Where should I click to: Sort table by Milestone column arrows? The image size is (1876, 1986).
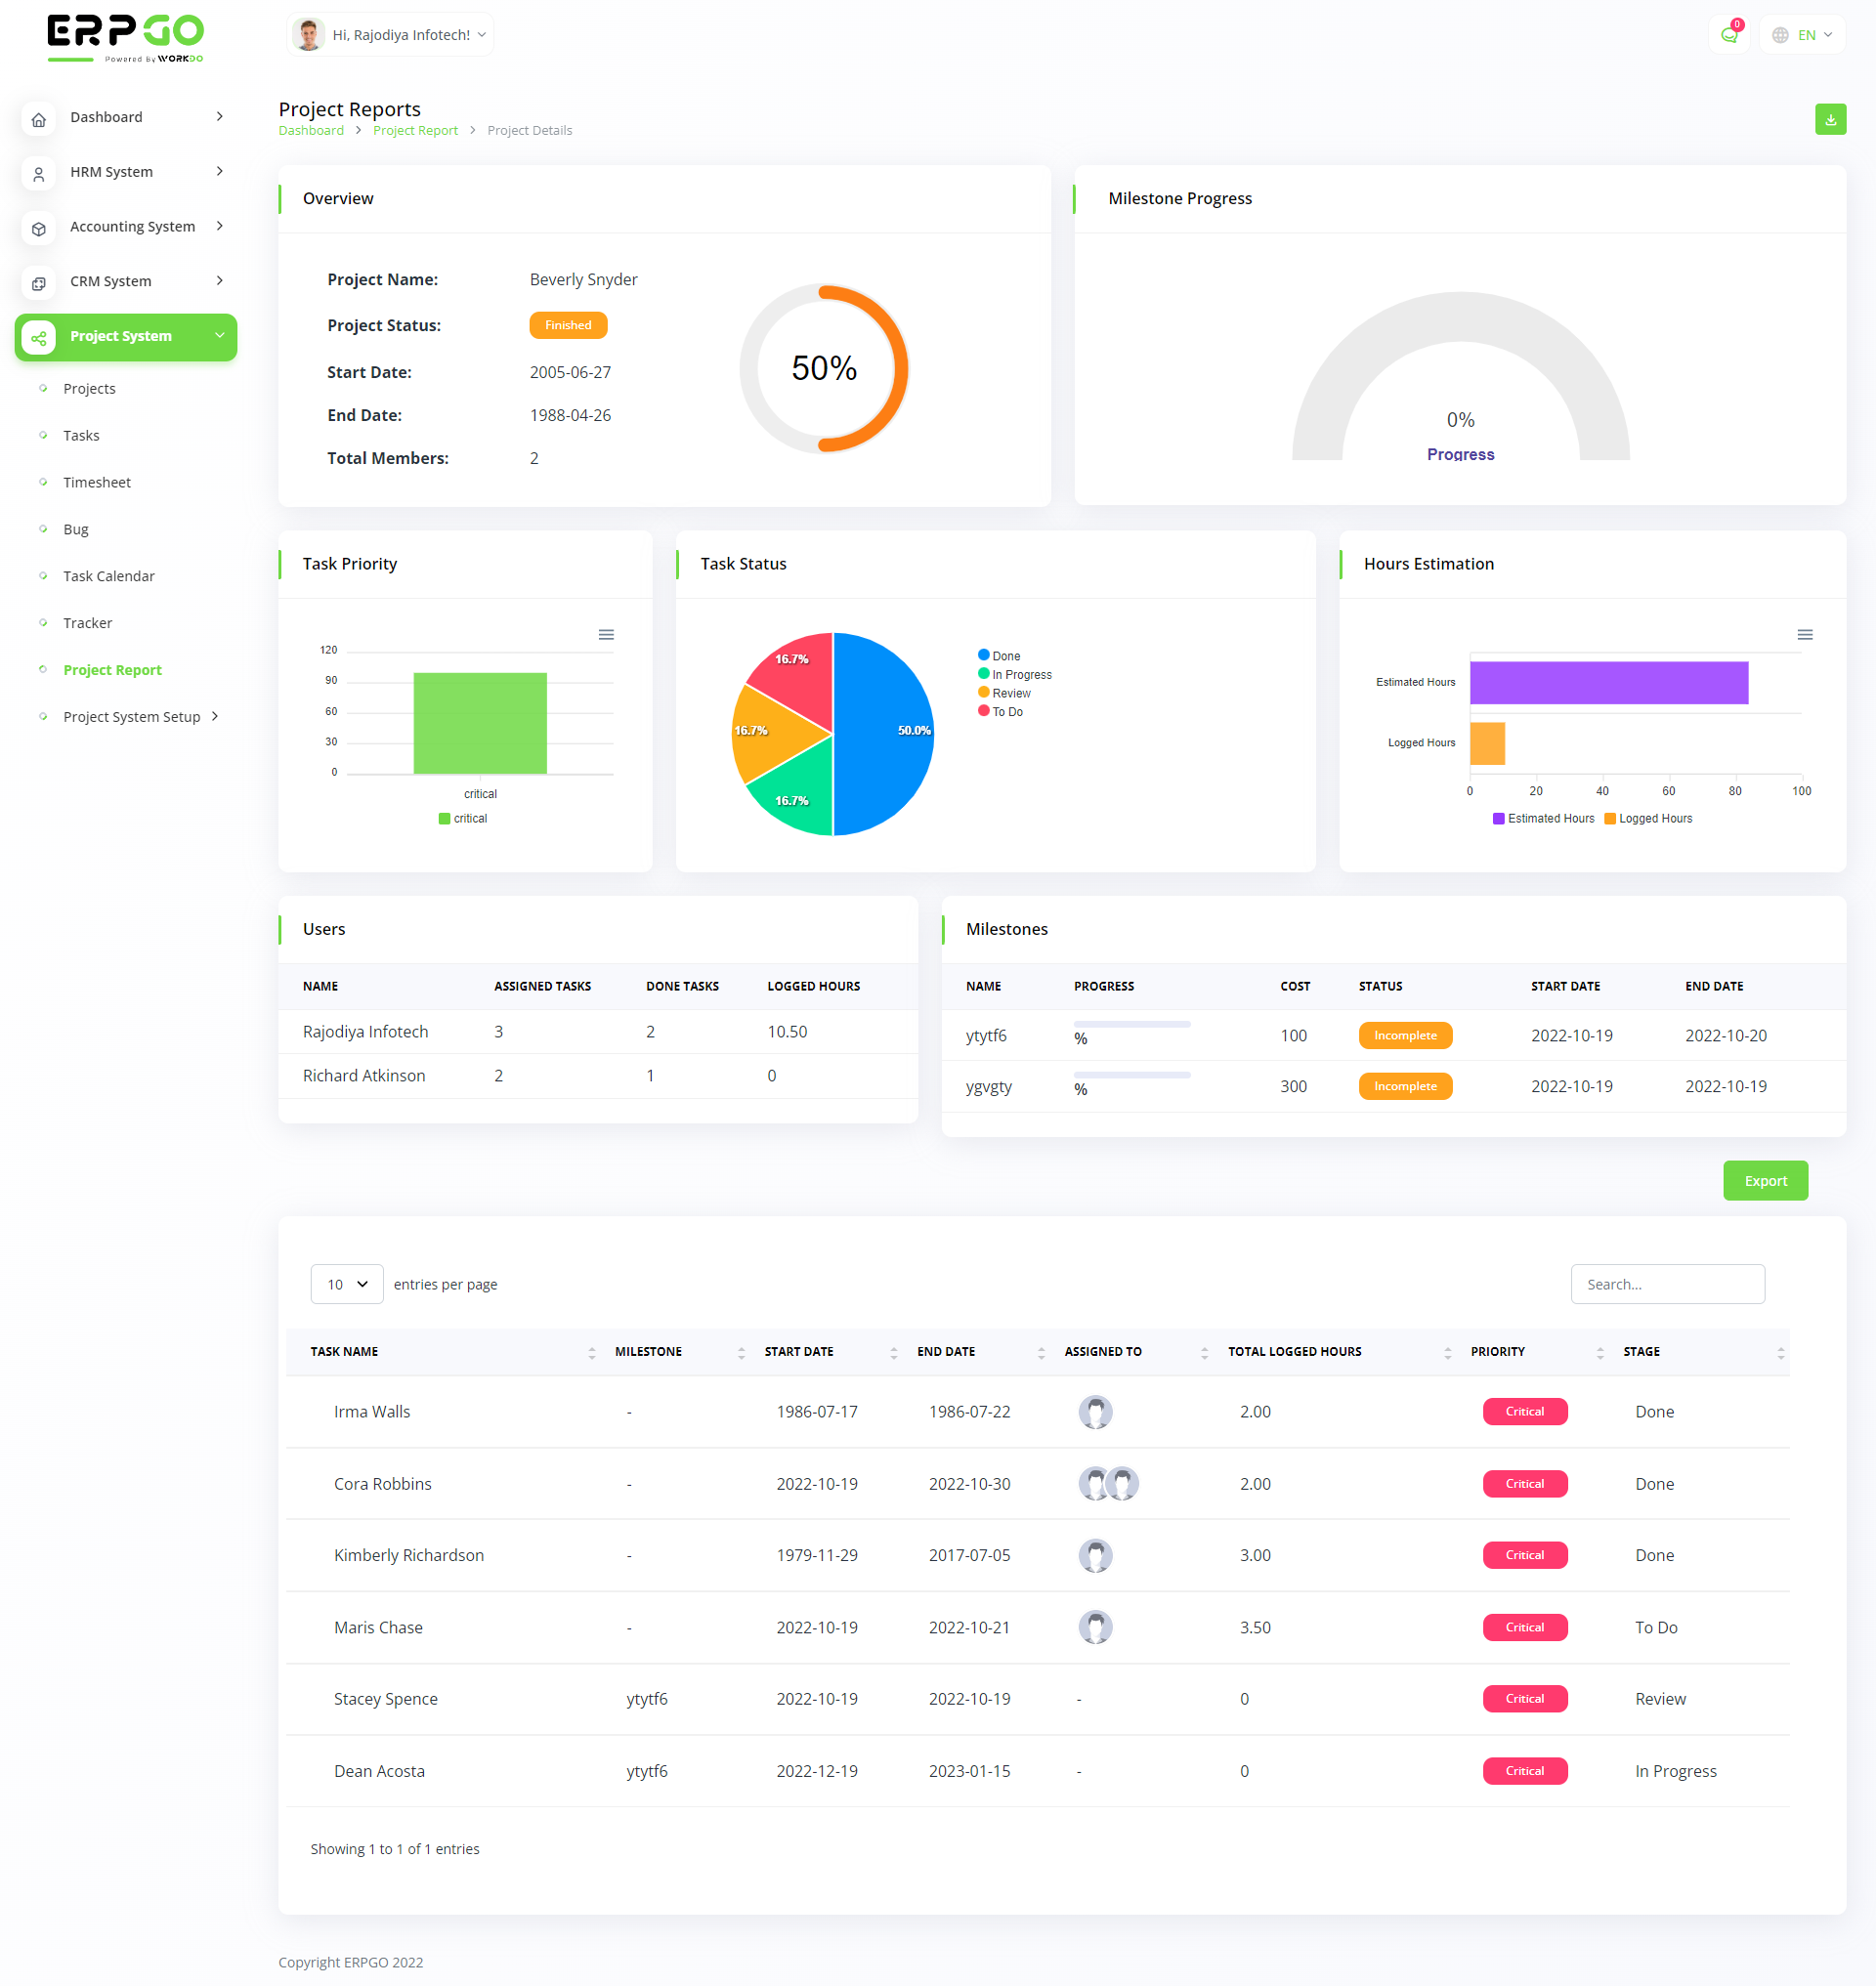tap(741, 1353)
